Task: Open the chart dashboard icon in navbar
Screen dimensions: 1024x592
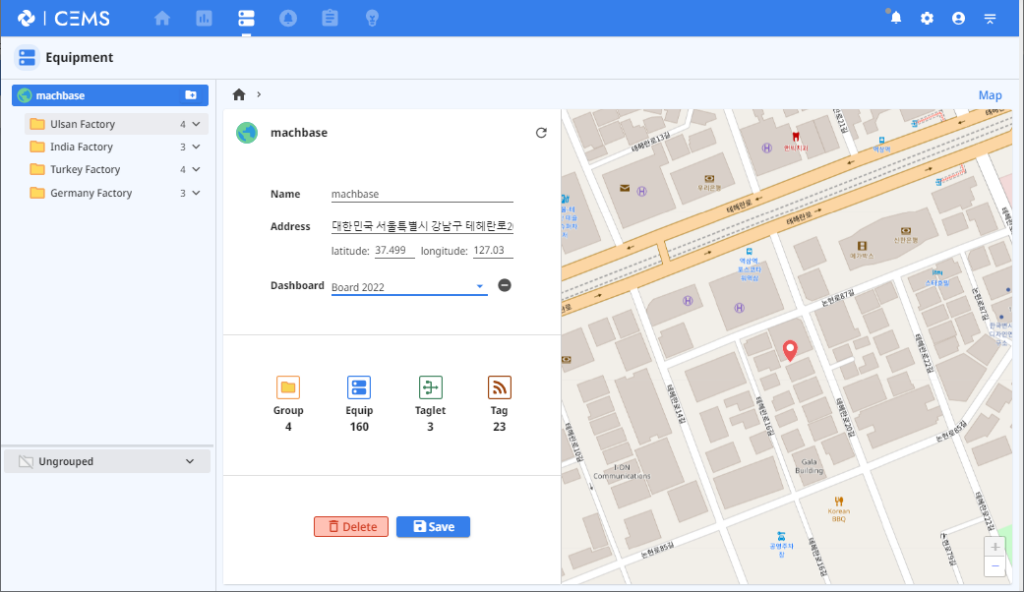Action: (x=204, y=18)
